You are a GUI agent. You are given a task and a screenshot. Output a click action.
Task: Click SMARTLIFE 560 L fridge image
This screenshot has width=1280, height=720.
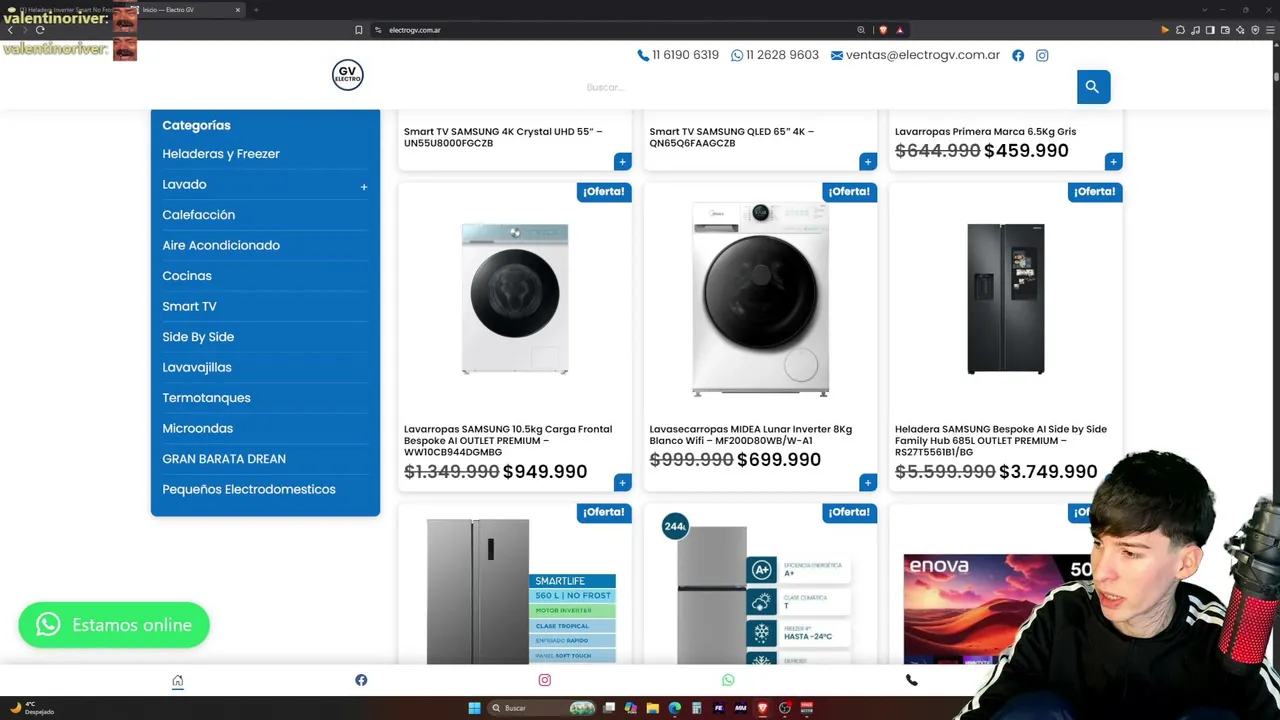[520, 591]
